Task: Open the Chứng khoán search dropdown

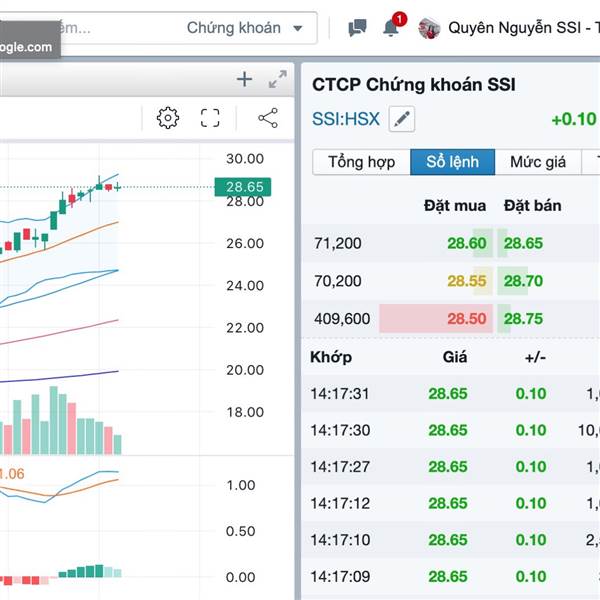Action: click(x=245, y=28)
